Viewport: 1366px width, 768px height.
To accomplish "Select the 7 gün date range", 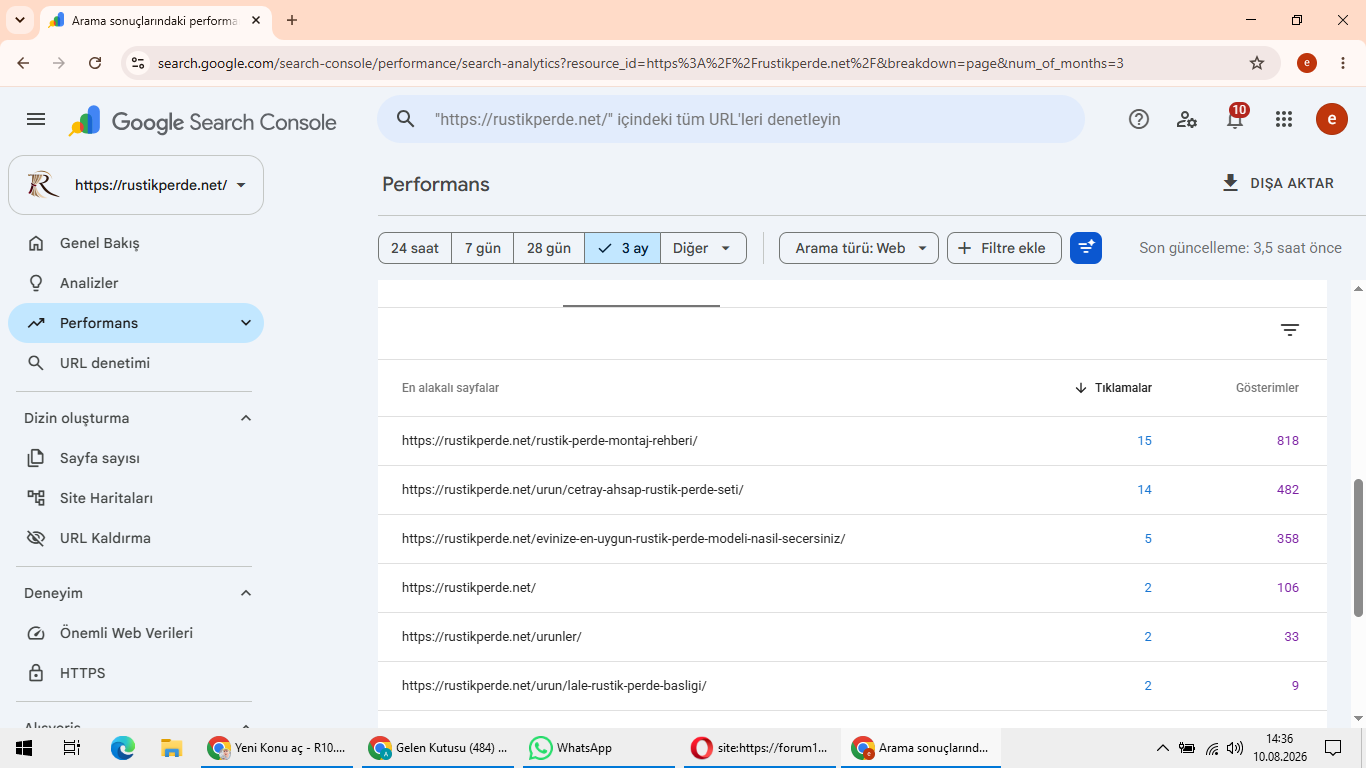I will (x=483, y=248).
